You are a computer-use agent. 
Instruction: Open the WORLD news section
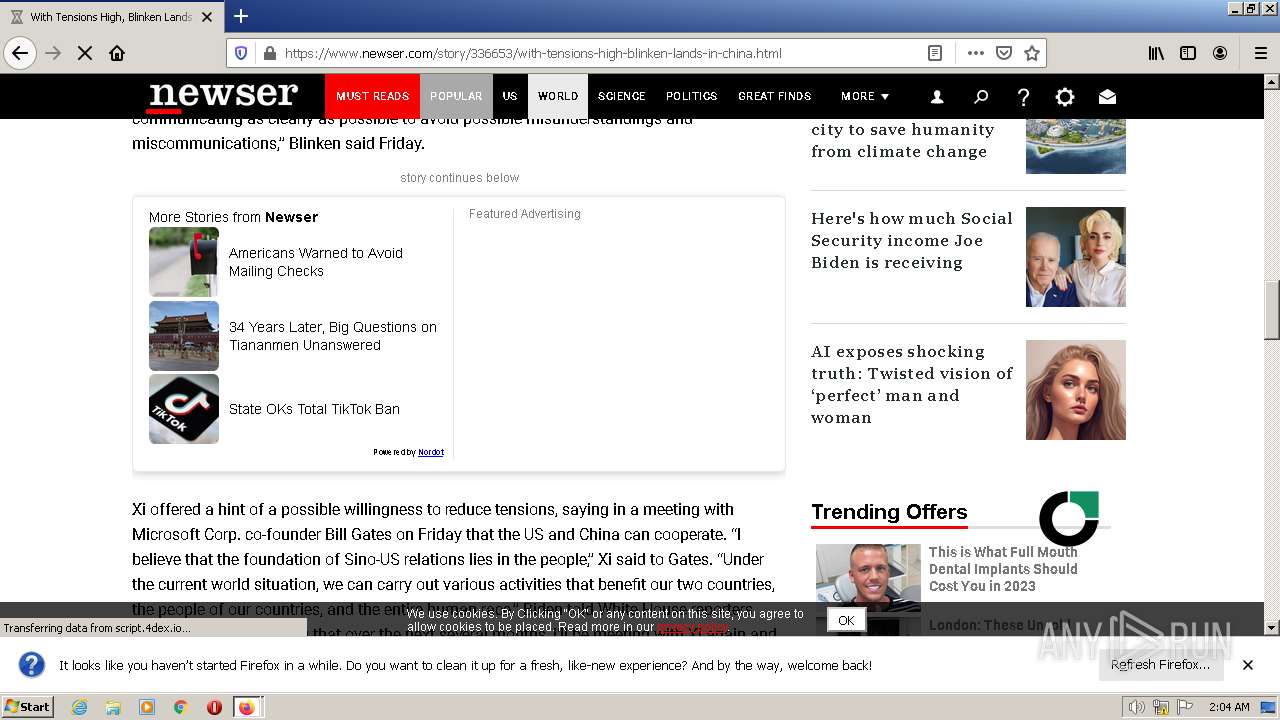coord(558,96)
